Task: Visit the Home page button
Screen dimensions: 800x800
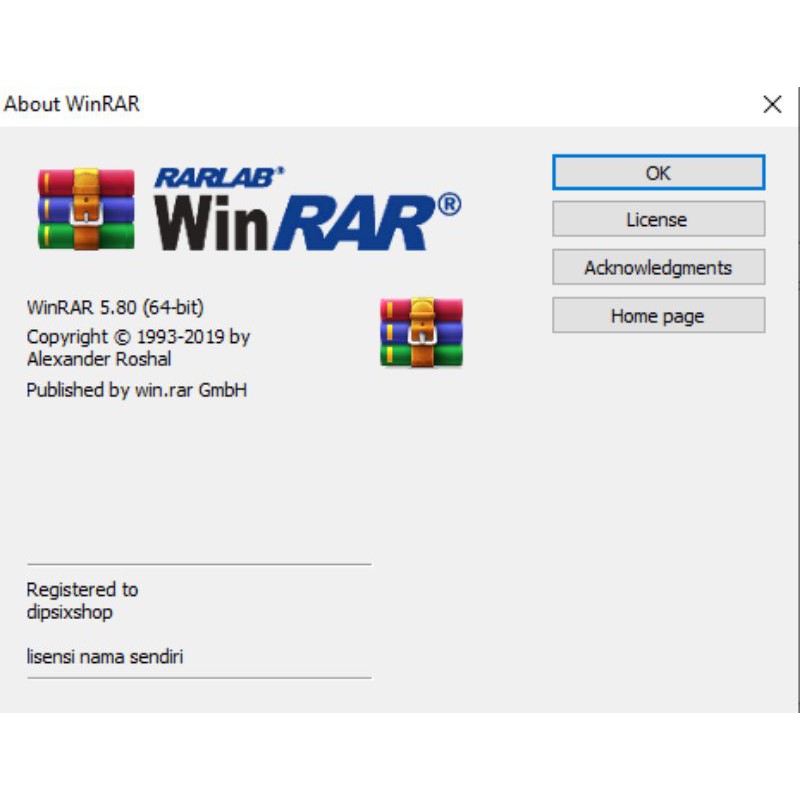Action: 658,315
